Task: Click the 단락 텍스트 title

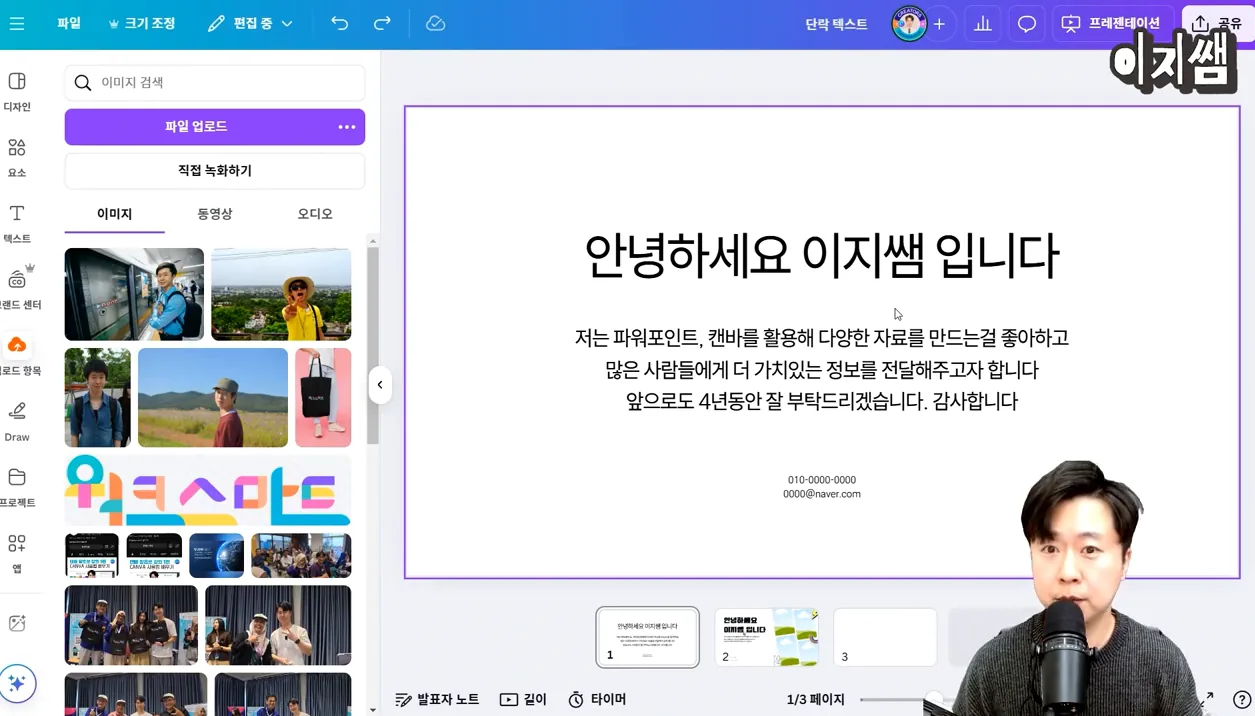Action: pyautogui.click(x=836, y=24)
